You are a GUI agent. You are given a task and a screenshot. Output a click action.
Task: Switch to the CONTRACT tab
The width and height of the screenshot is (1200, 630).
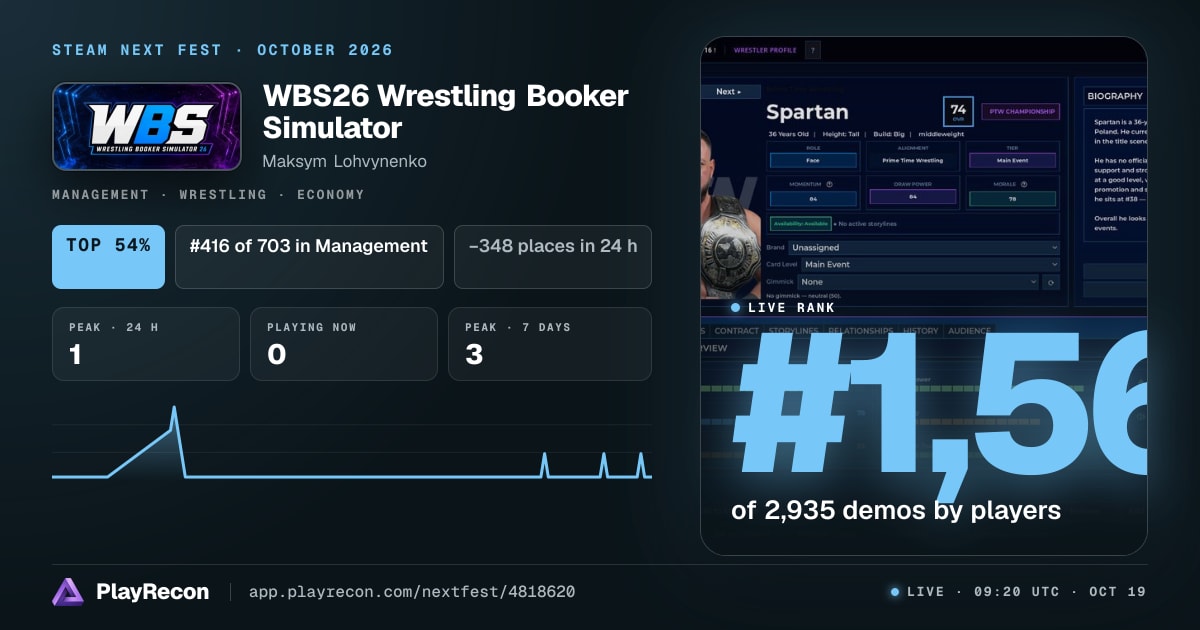[736, 331]
